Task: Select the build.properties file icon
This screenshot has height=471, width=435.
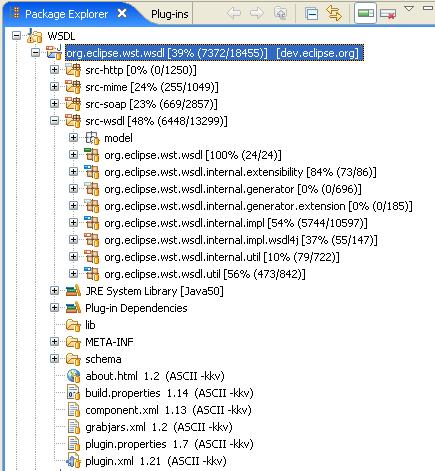Action: 73,393
